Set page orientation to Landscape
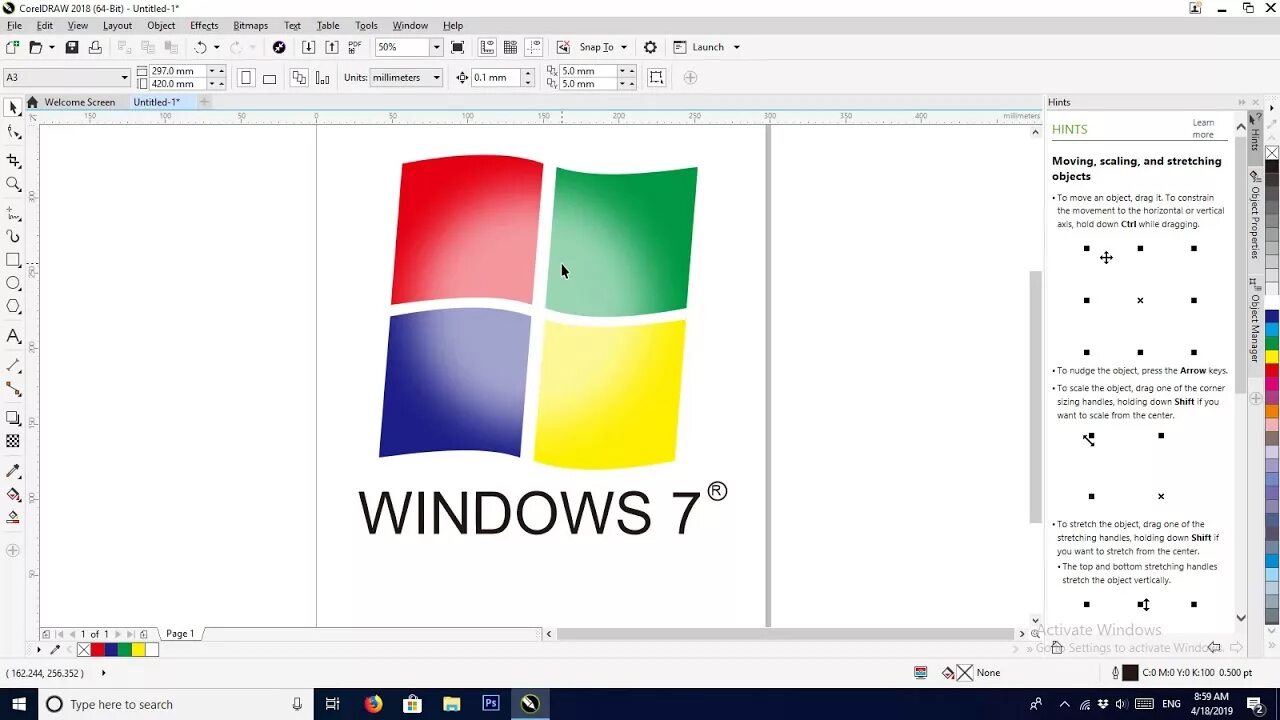 pos(269,77)
